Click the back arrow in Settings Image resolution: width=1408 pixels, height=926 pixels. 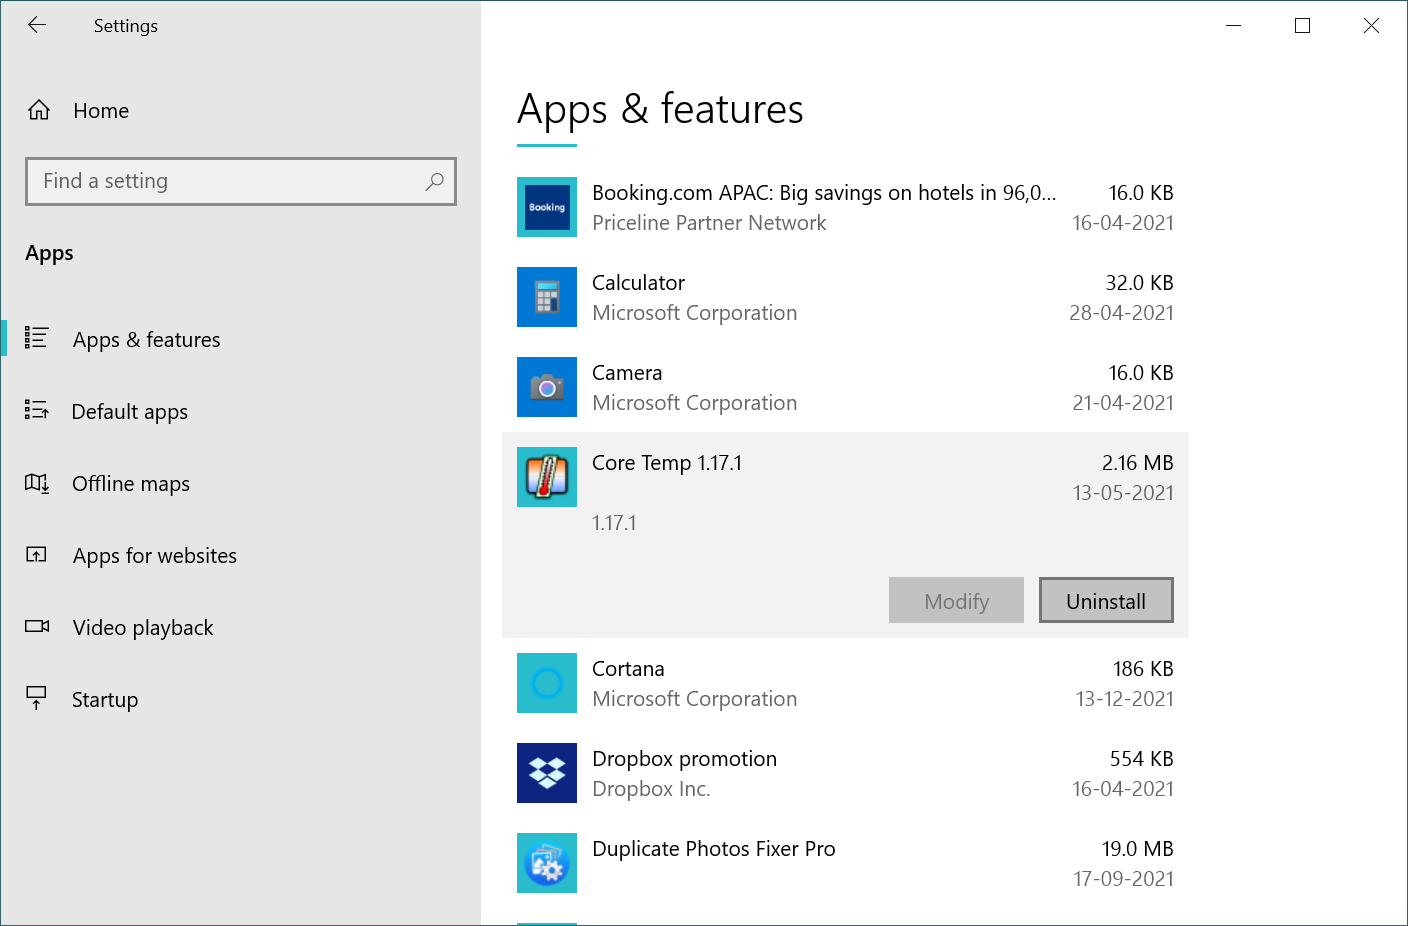click(x=37, y=25)
